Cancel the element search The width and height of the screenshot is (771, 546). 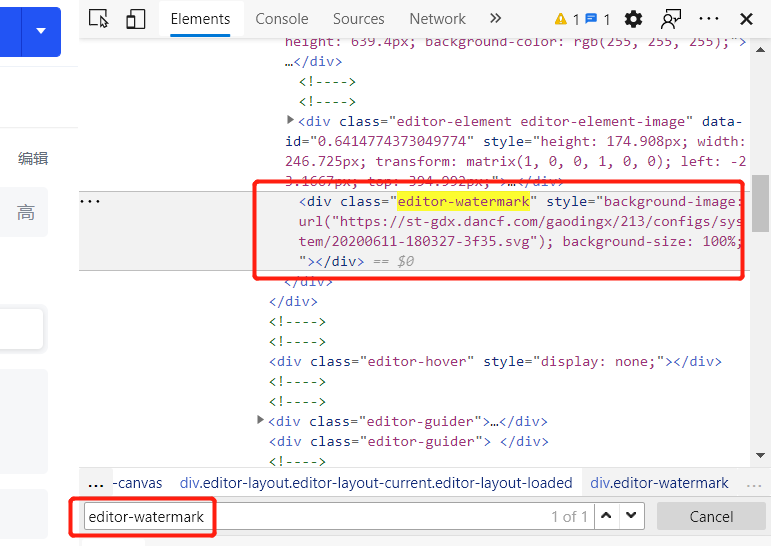(x=711, y=516)
